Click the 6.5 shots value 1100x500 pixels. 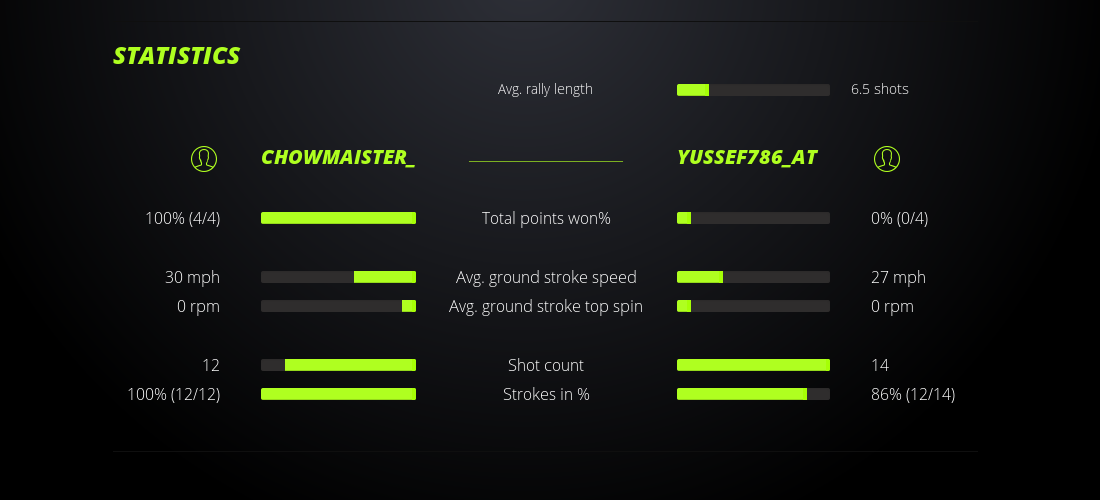(x=880, y=89)
